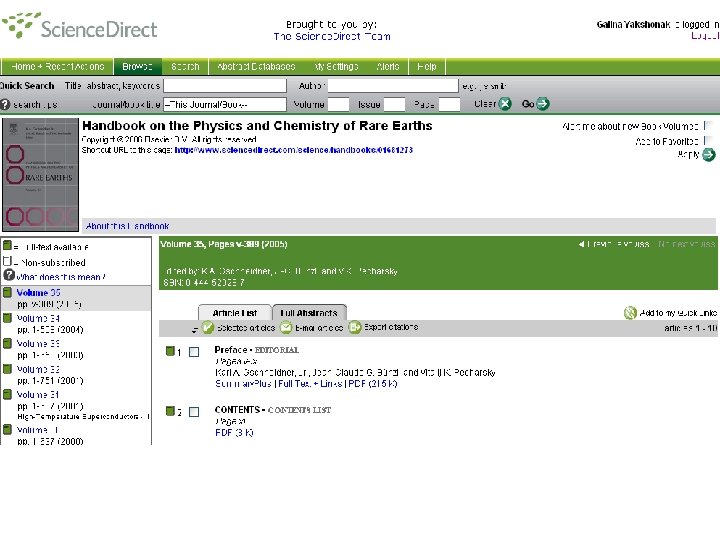Click the Selected articles checkmark icon
The width and height of the screenshot is (720, 540).
click(208, 327)
